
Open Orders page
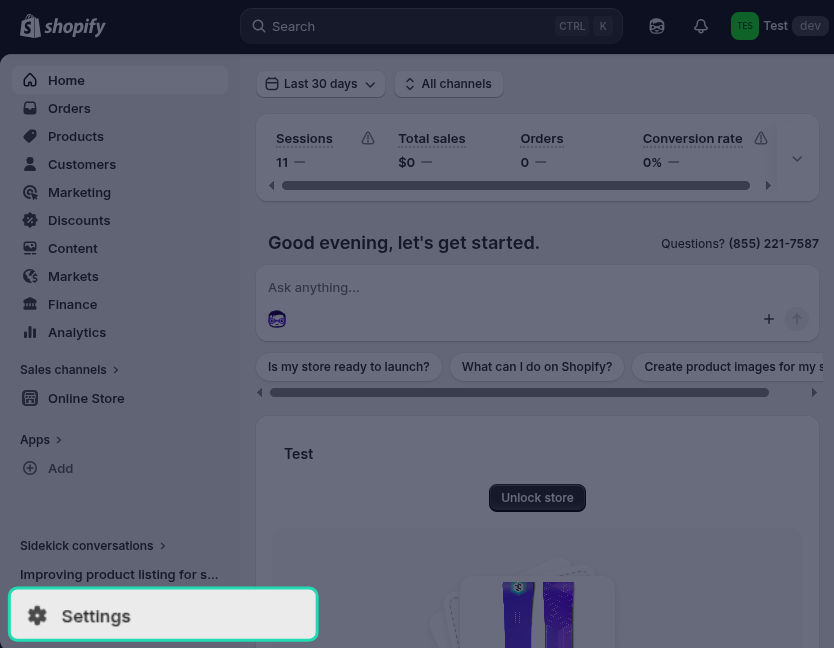pyautogui.click(x=120, y=109)
